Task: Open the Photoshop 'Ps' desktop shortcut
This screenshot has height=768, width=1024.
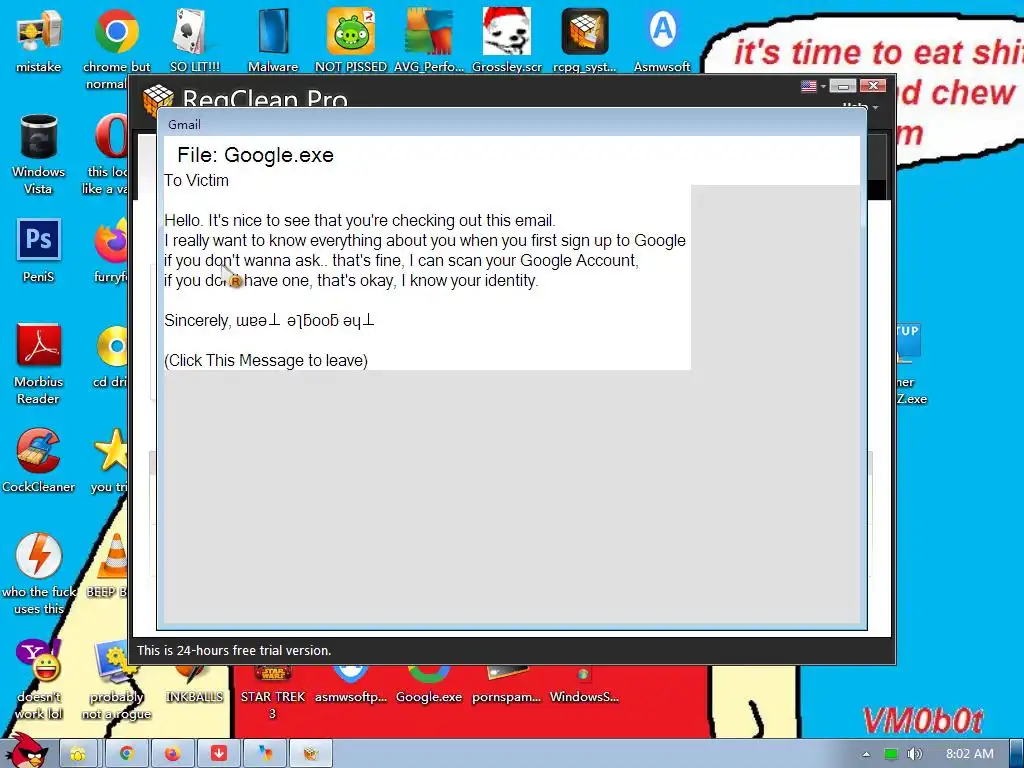Action: point(39,251)
